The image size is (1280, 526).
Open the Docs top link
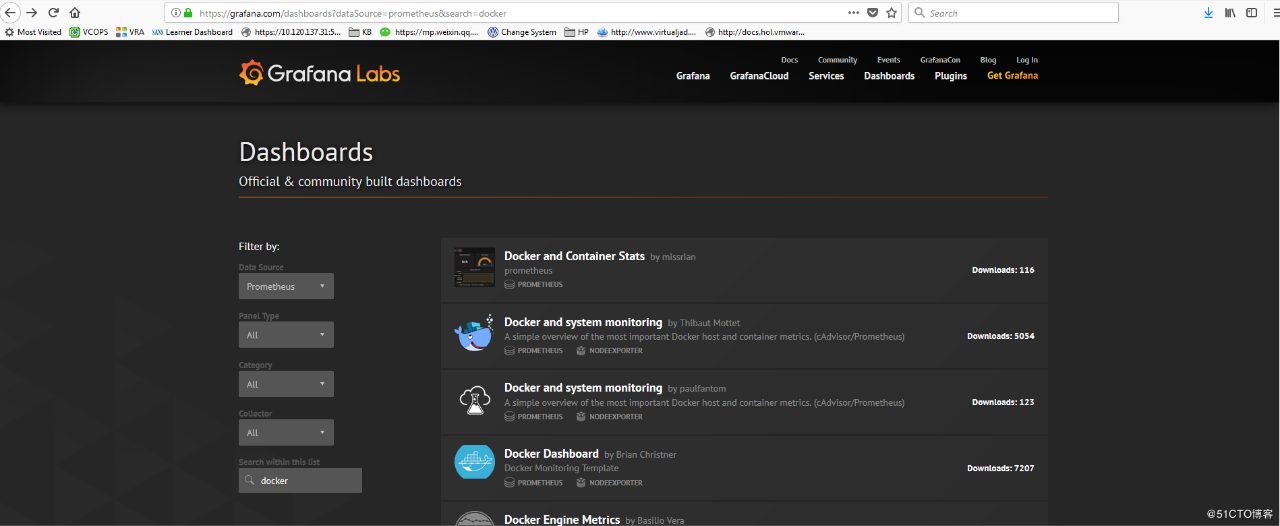click(789, 60)
